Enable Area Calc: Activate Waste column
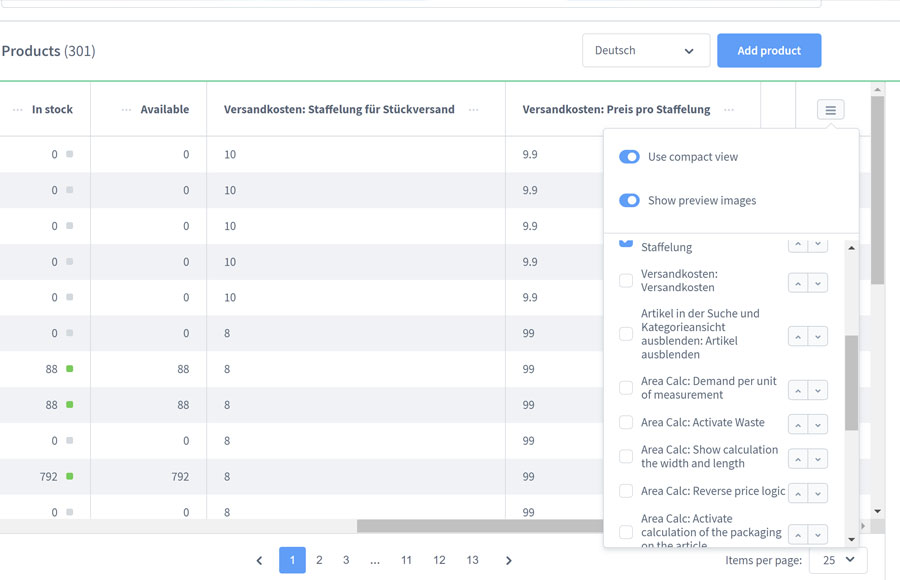 [626, 422]
